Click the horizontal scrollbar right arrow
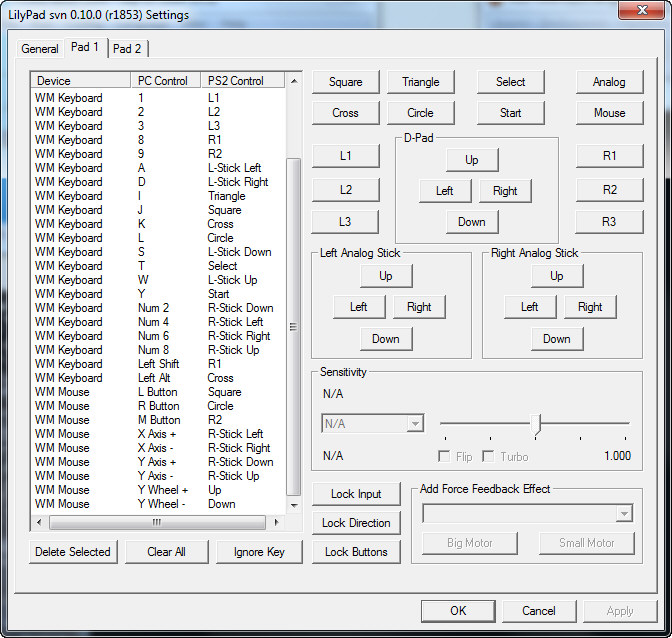This screenshot has height=638, width=672. pyautogui.click(x=277, y=522)
